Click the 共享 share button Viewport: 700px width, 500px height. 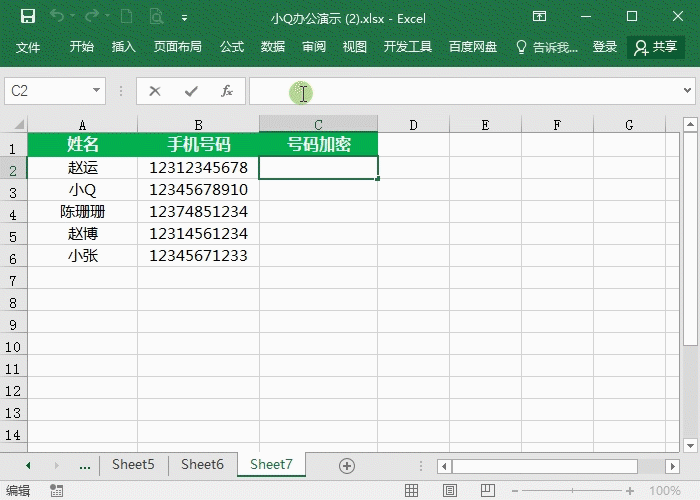click(656, 47)
